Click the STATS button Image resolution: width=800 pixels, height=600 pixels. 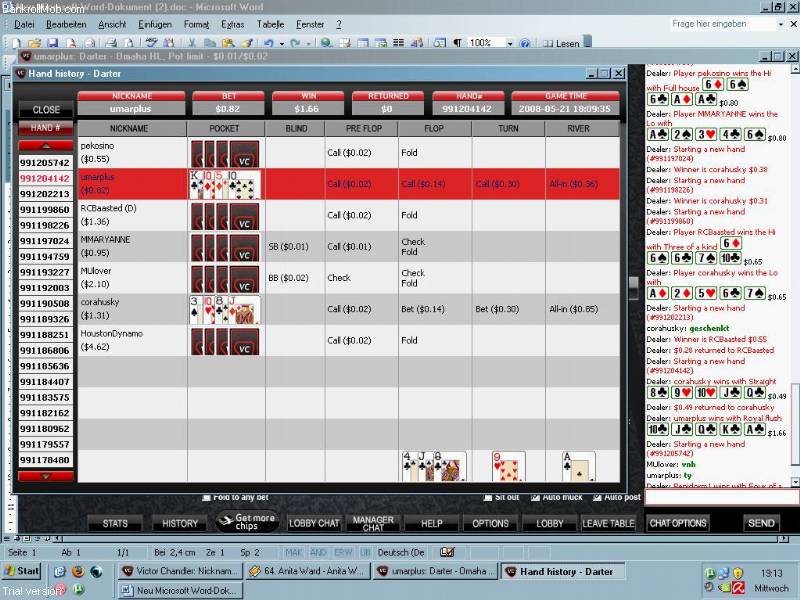115,523
